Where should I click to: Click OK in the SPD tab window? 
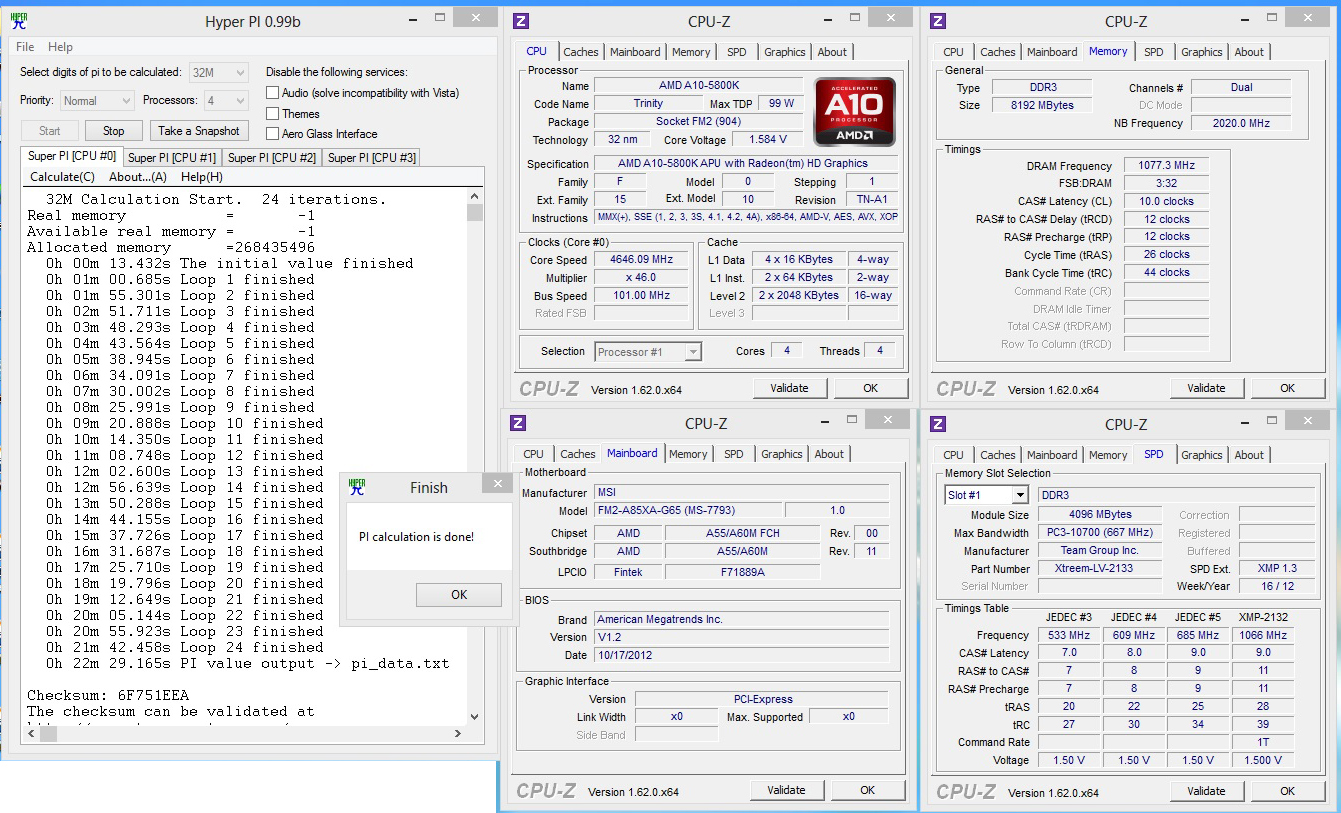[1288, 791]
